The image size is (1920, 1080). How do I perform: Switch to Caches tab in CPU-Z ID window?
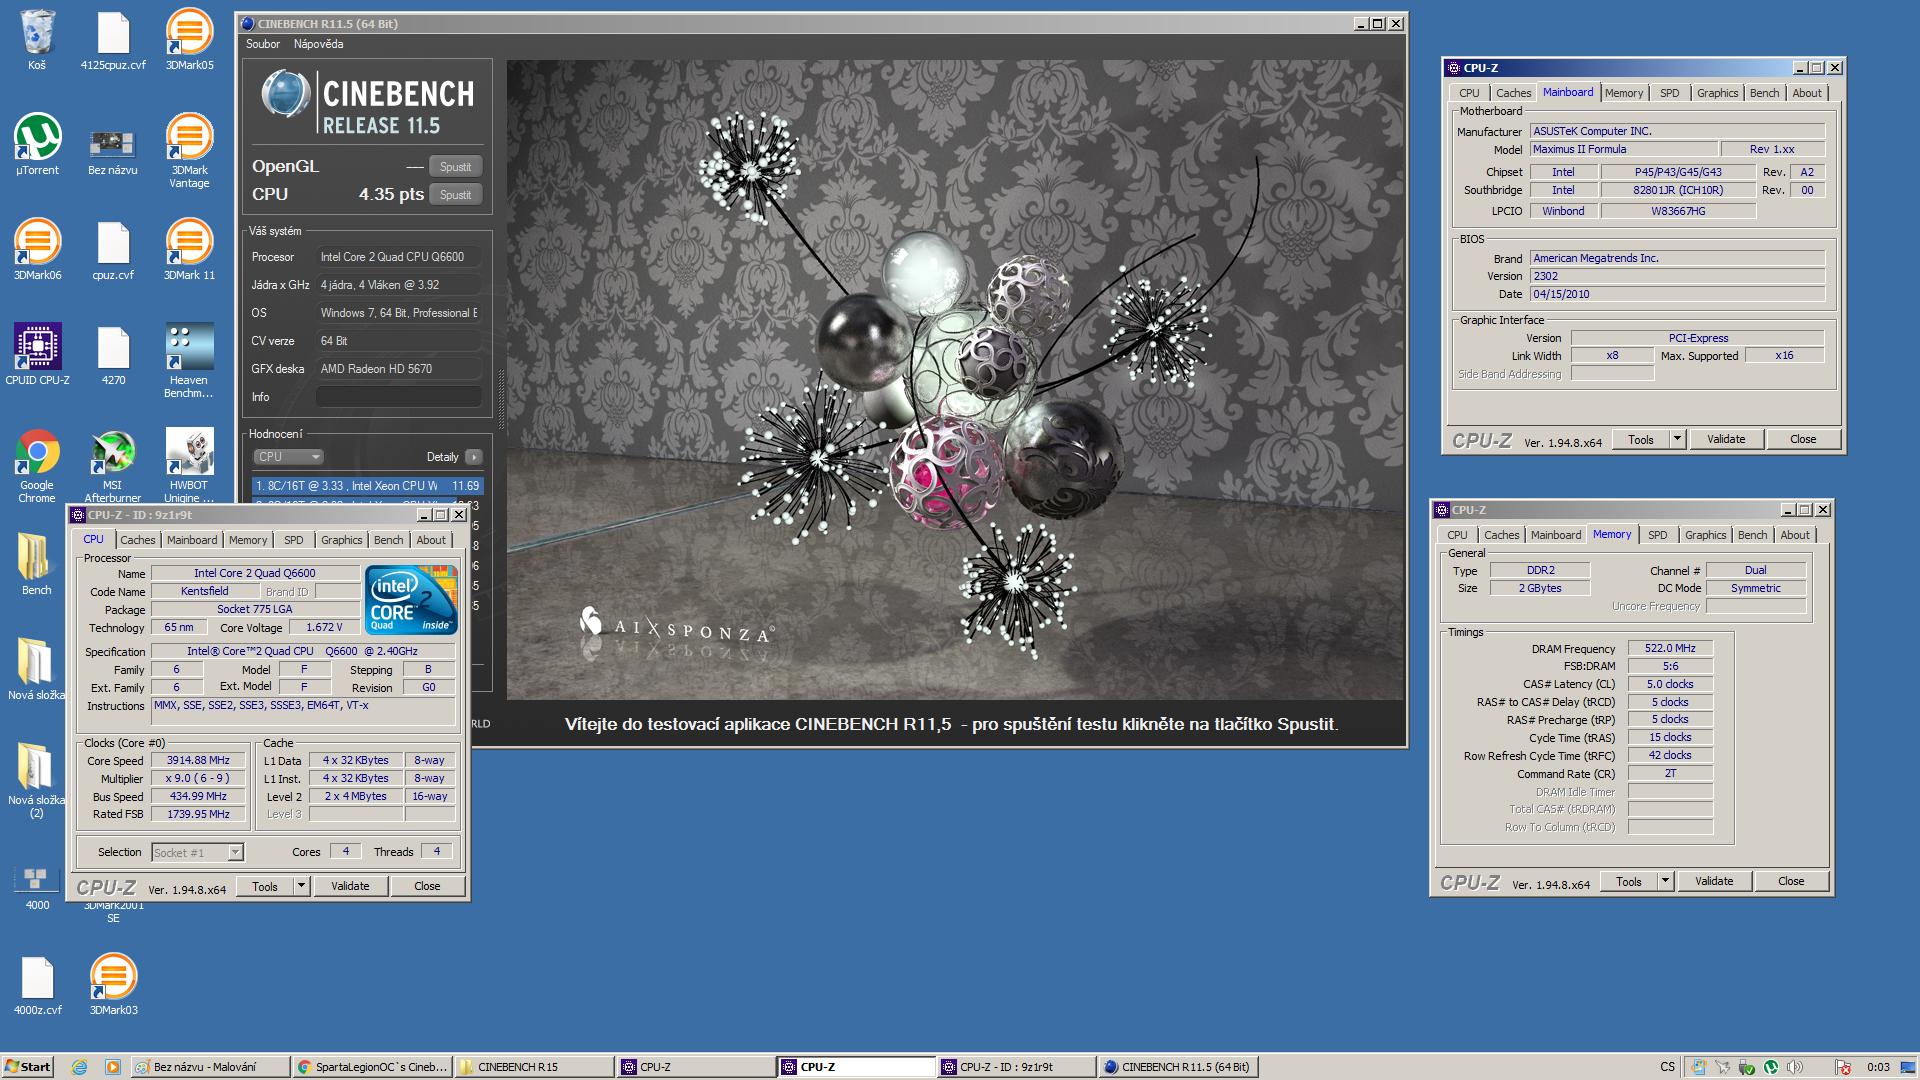(x=138, y=540)
